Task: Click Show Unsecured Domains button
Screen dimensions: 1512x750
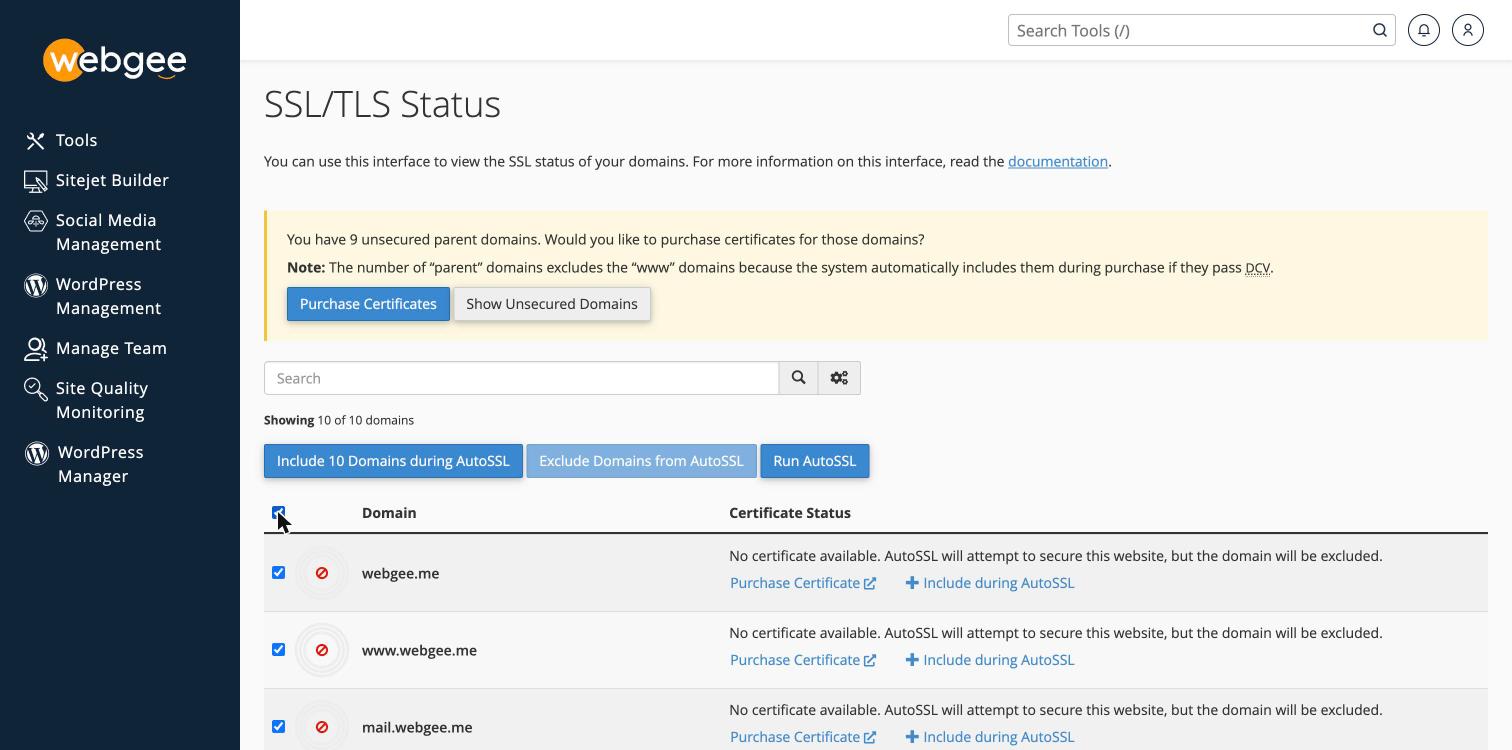Action: click(x=552, y=304)
